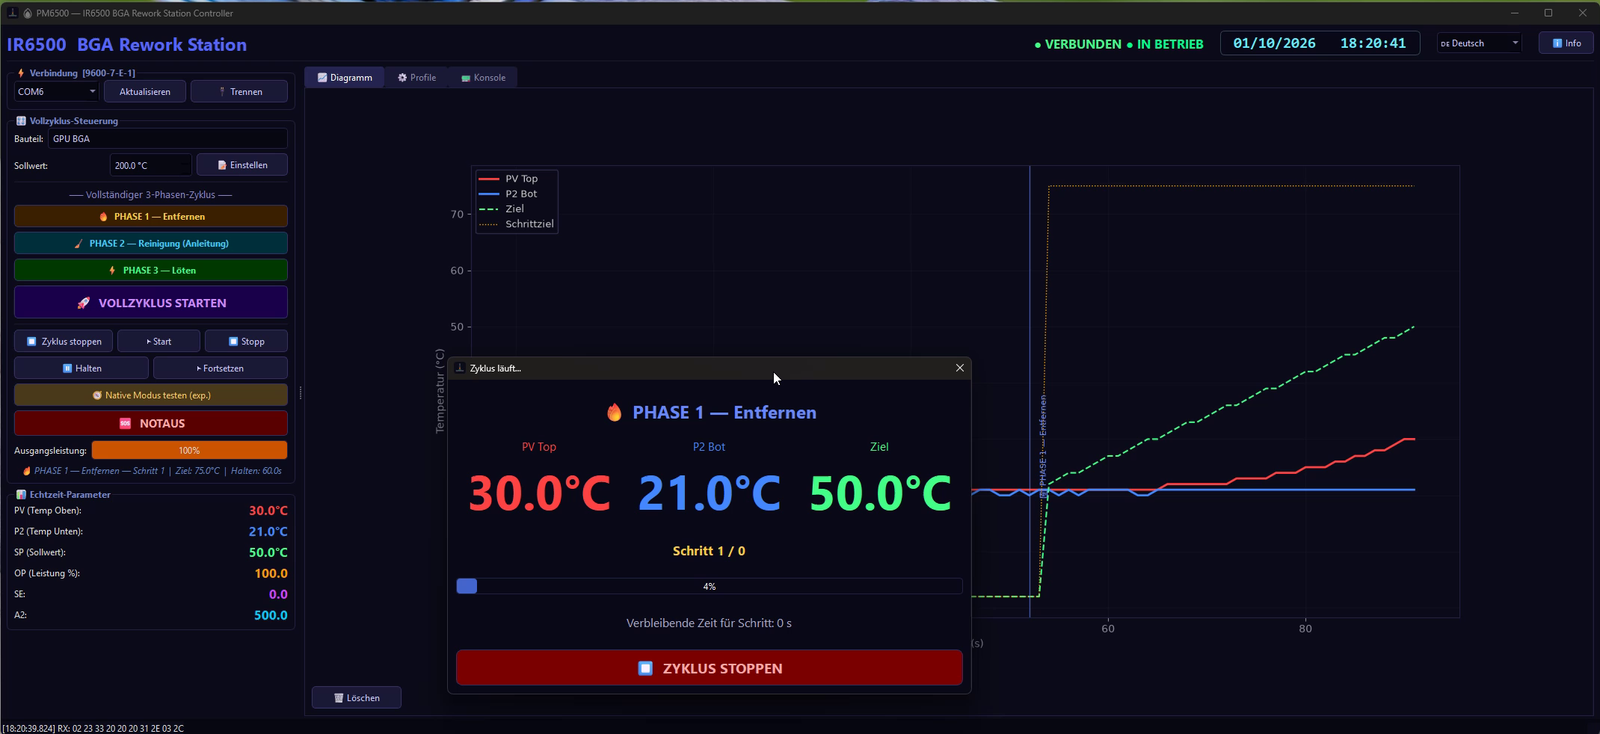Hit the red NOTAUS emergency stop
The image size is (1600, 734).
point(151,423)
